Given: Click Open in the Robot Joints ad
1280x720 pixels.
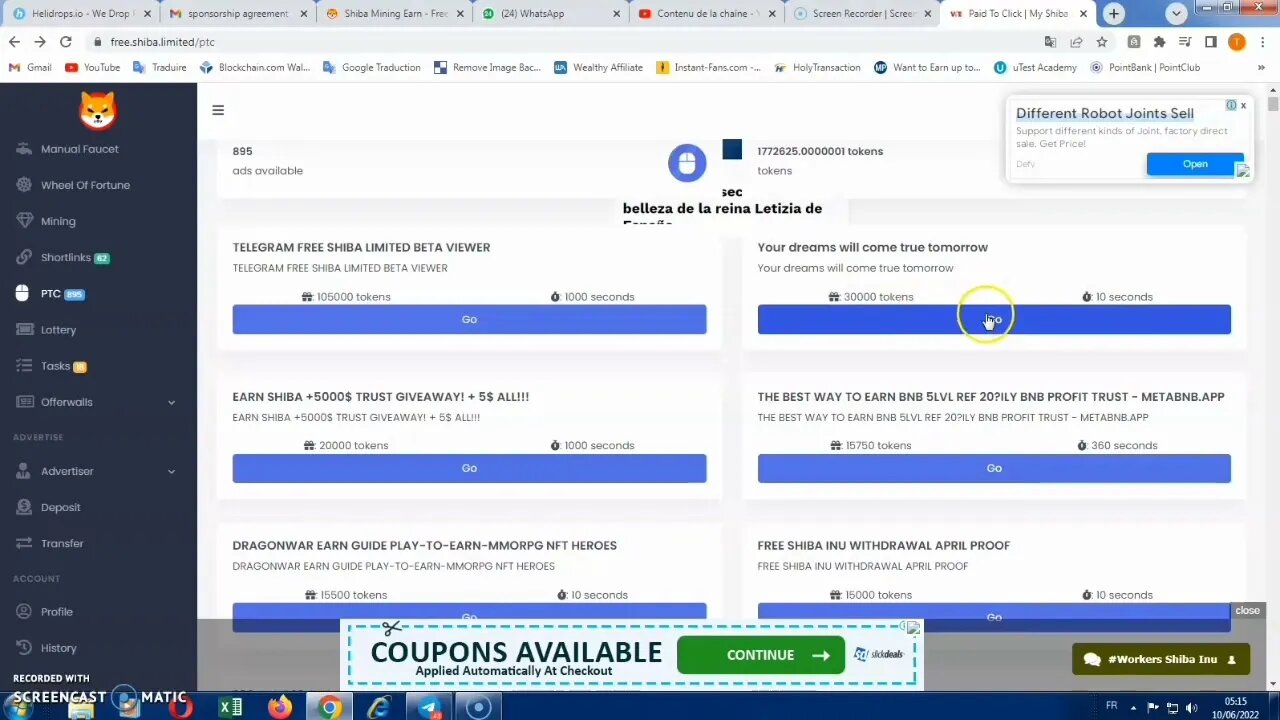Looking at the screenshot, I should [x=1194, y=164].
